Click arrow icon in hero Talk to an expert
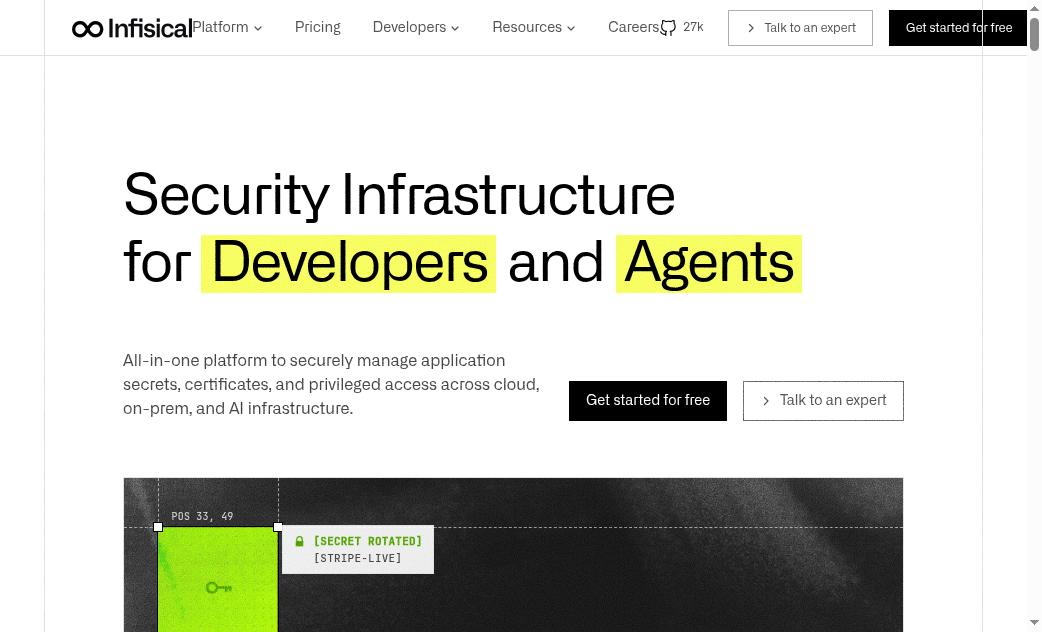Image resolution: width=1042 pixels, height=632 pixels. point(766,401)
